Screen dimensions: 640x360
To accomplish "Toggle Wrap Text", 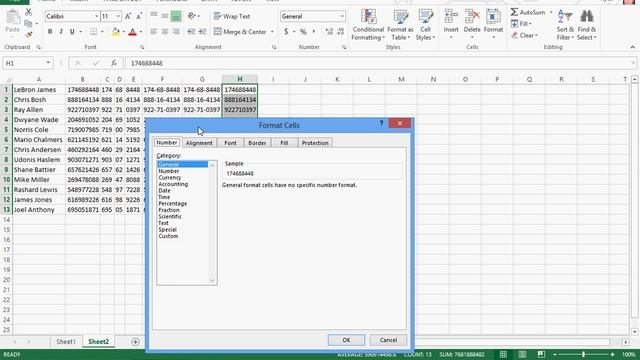I will tap(232, 16).
